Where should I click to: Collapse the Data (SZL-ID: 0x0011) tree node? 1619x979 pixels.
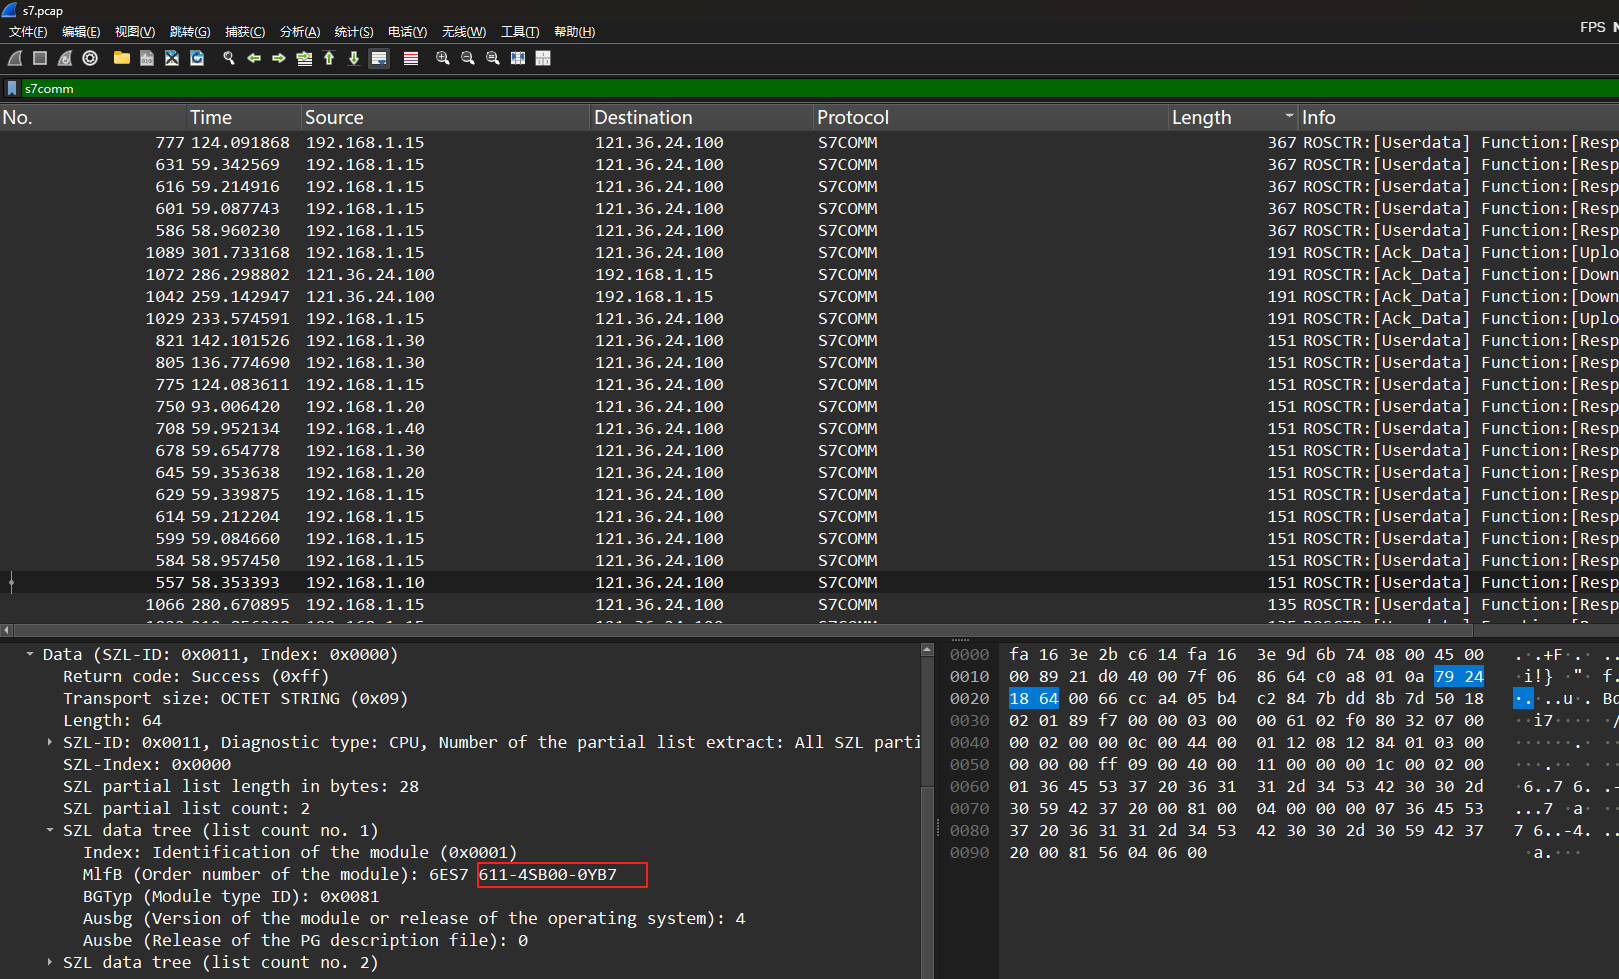30,654
